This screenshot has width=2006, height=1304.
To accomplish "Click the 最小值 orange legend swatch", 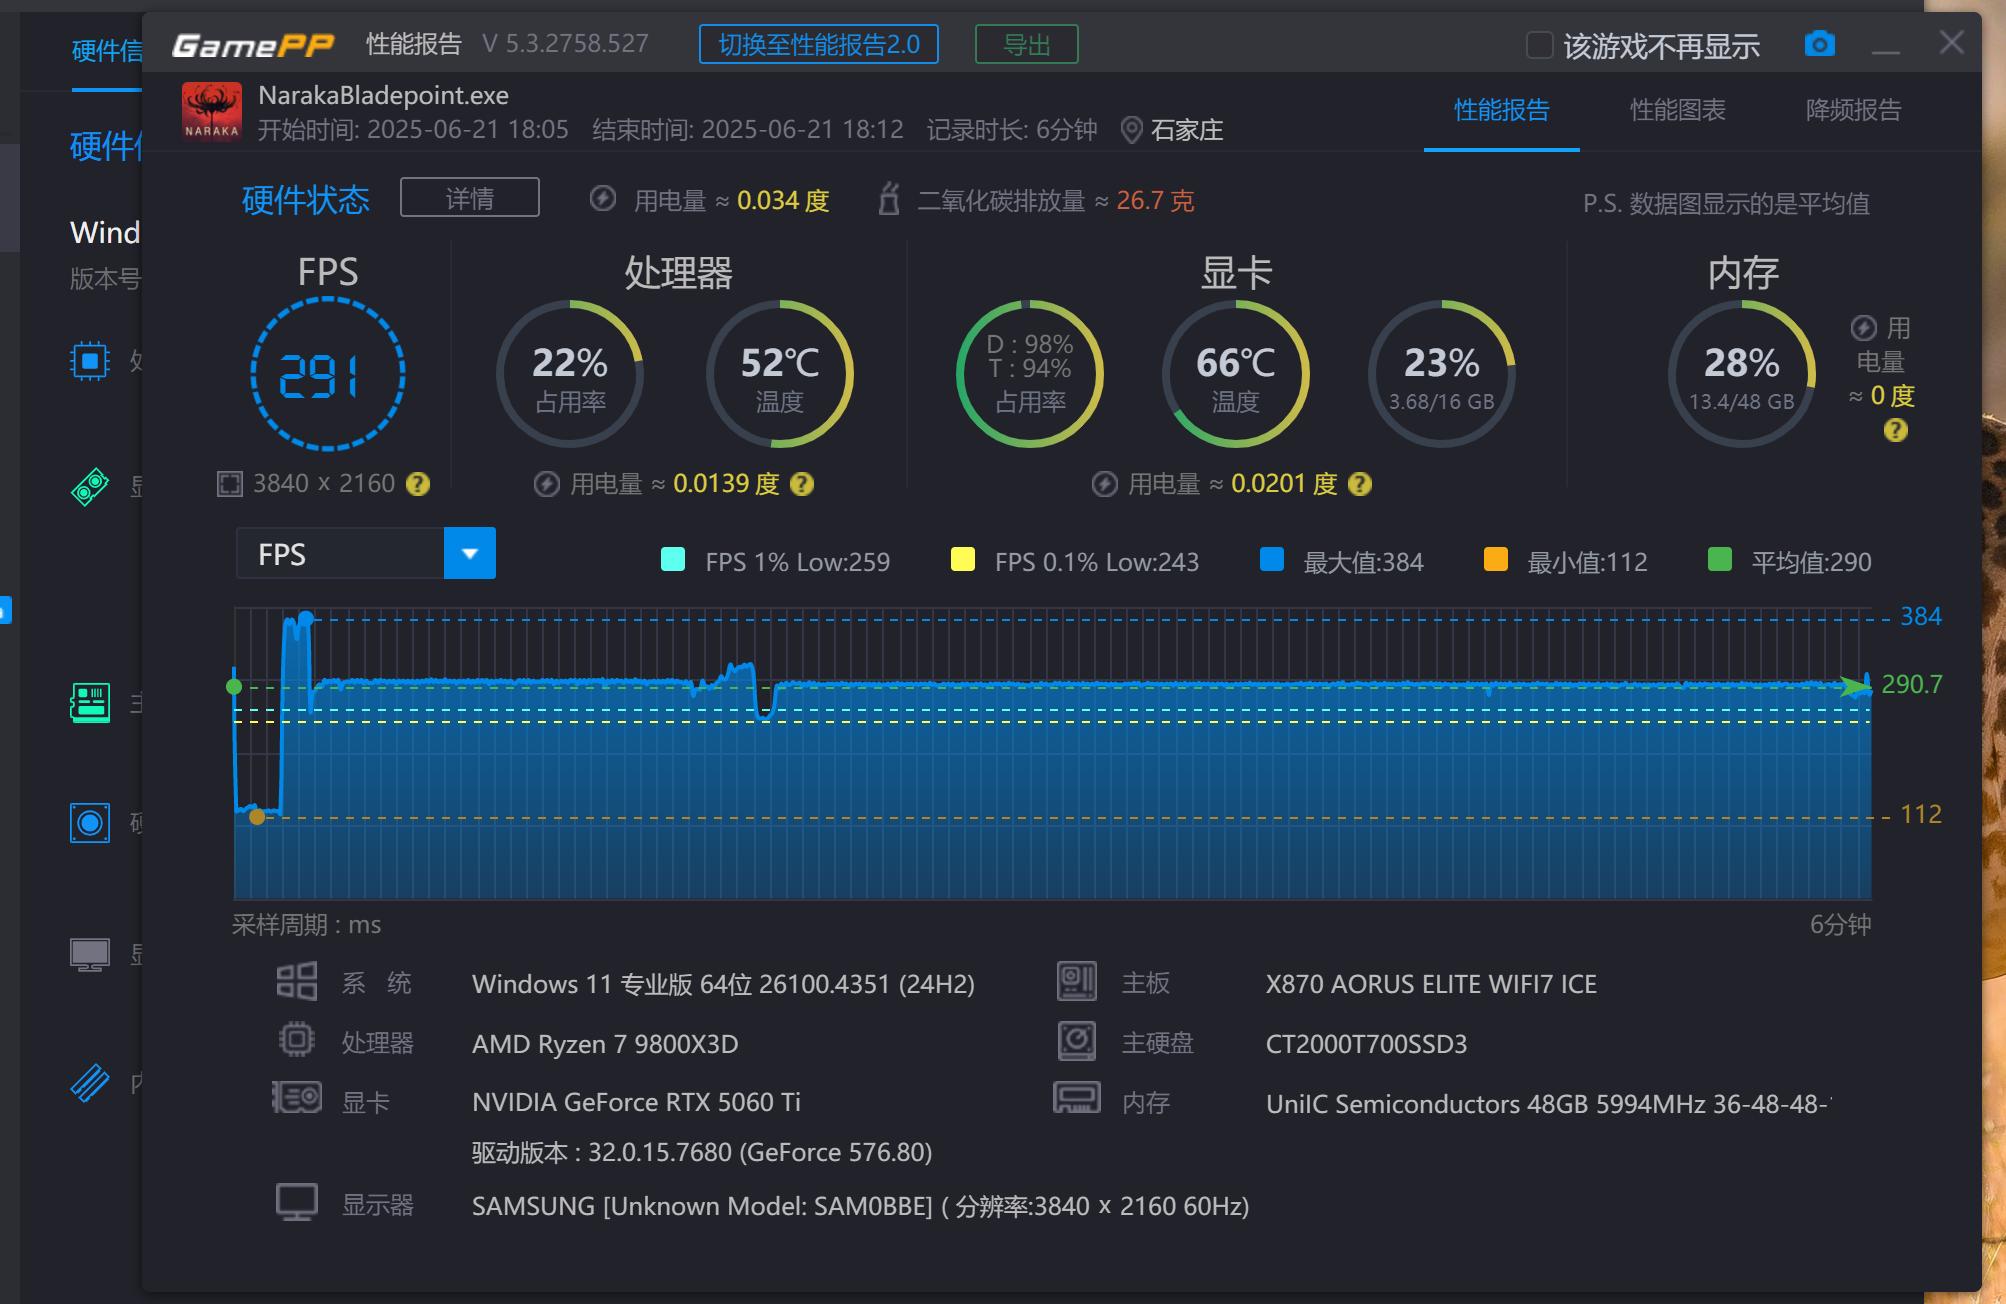I will pos(1495,559).
